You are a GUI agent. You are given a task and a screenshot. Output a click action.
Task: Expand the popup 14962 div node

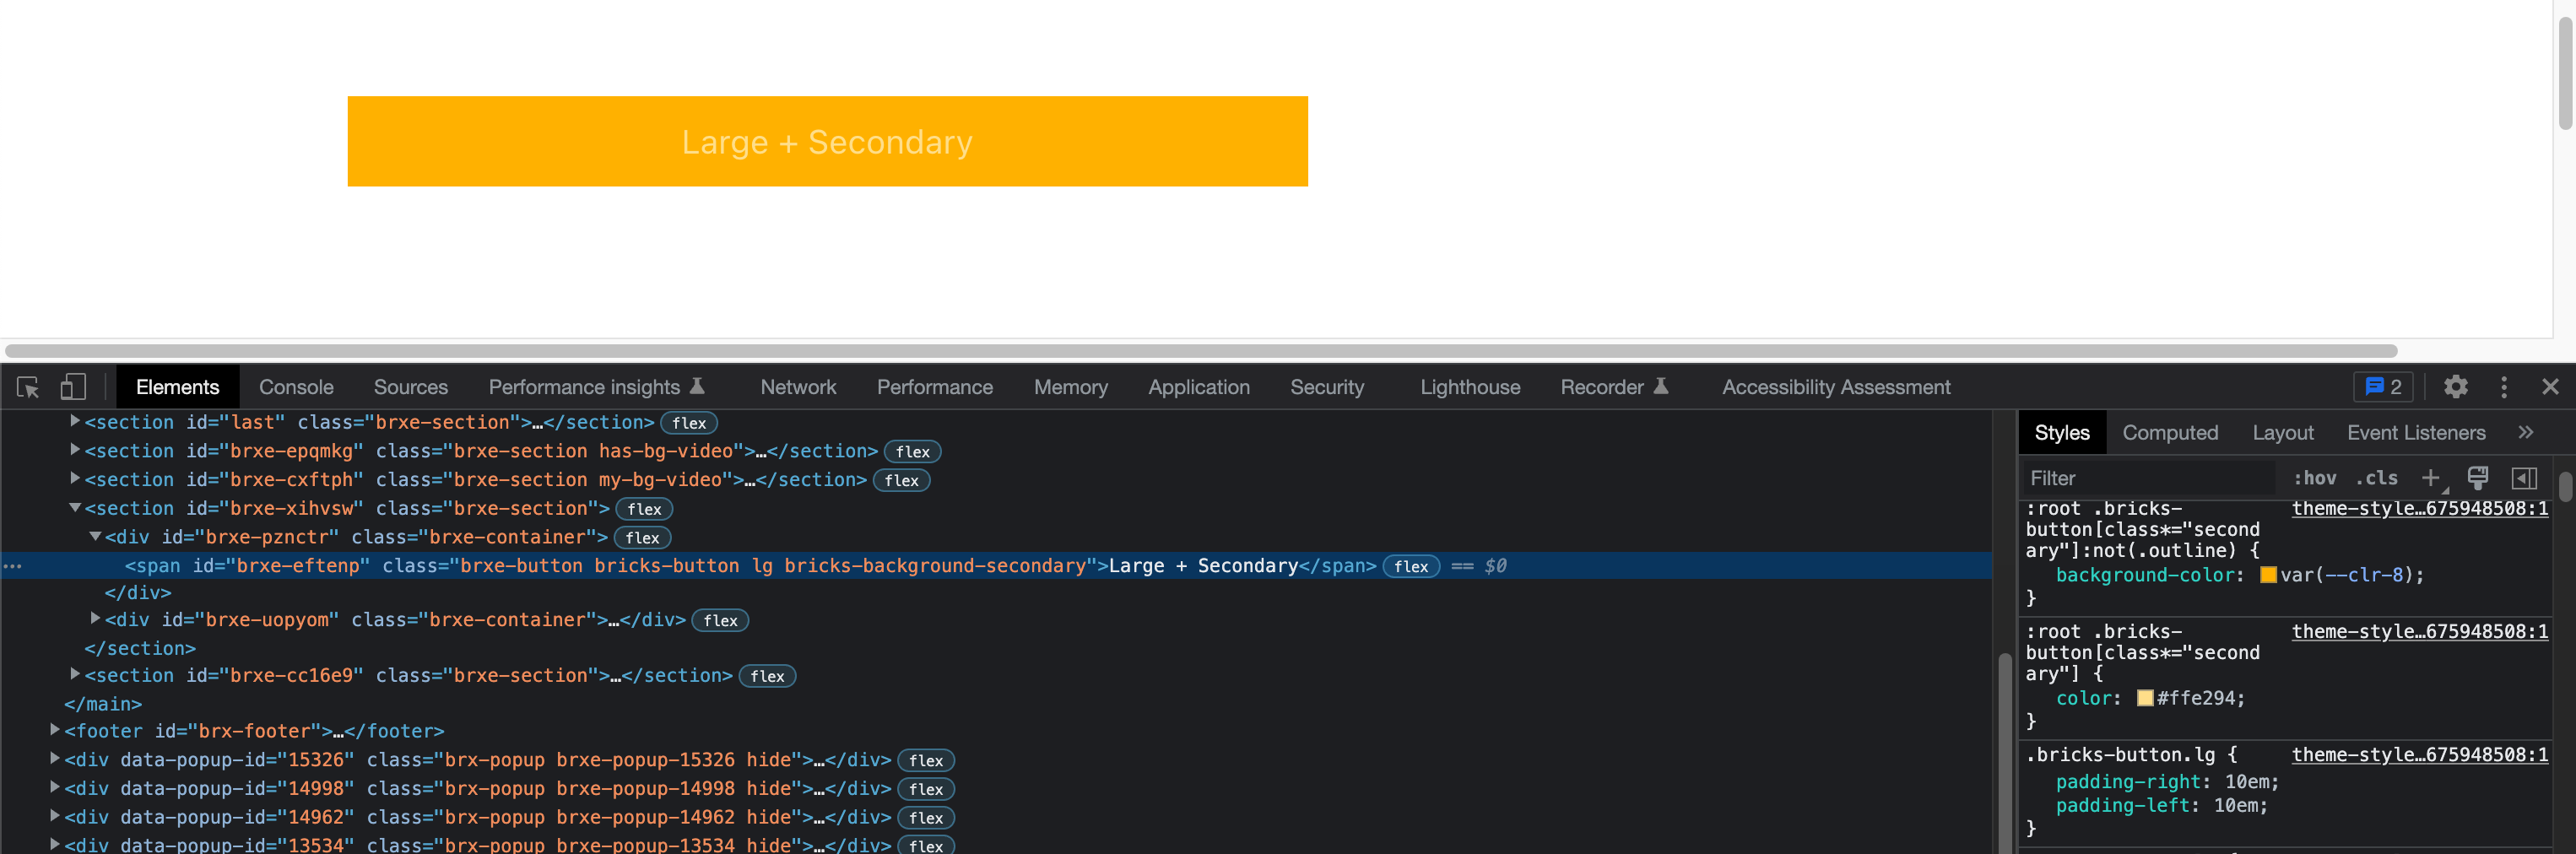(55, 816)
